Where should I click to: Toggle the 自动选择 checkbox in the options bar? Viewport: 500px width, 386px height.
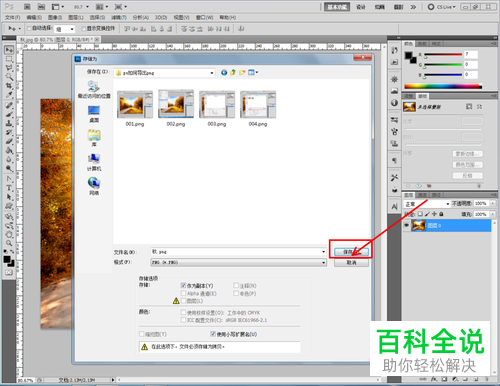[29, 28]
